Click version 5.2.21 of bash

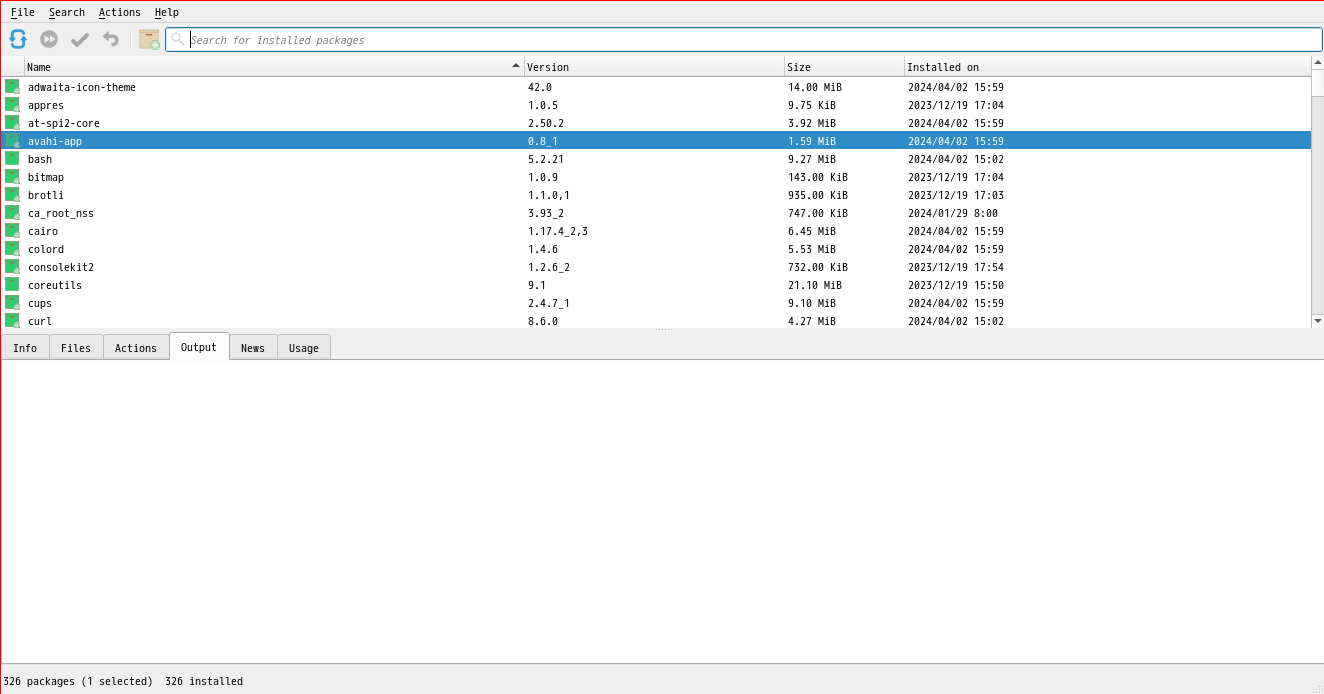tap(546, 159)
